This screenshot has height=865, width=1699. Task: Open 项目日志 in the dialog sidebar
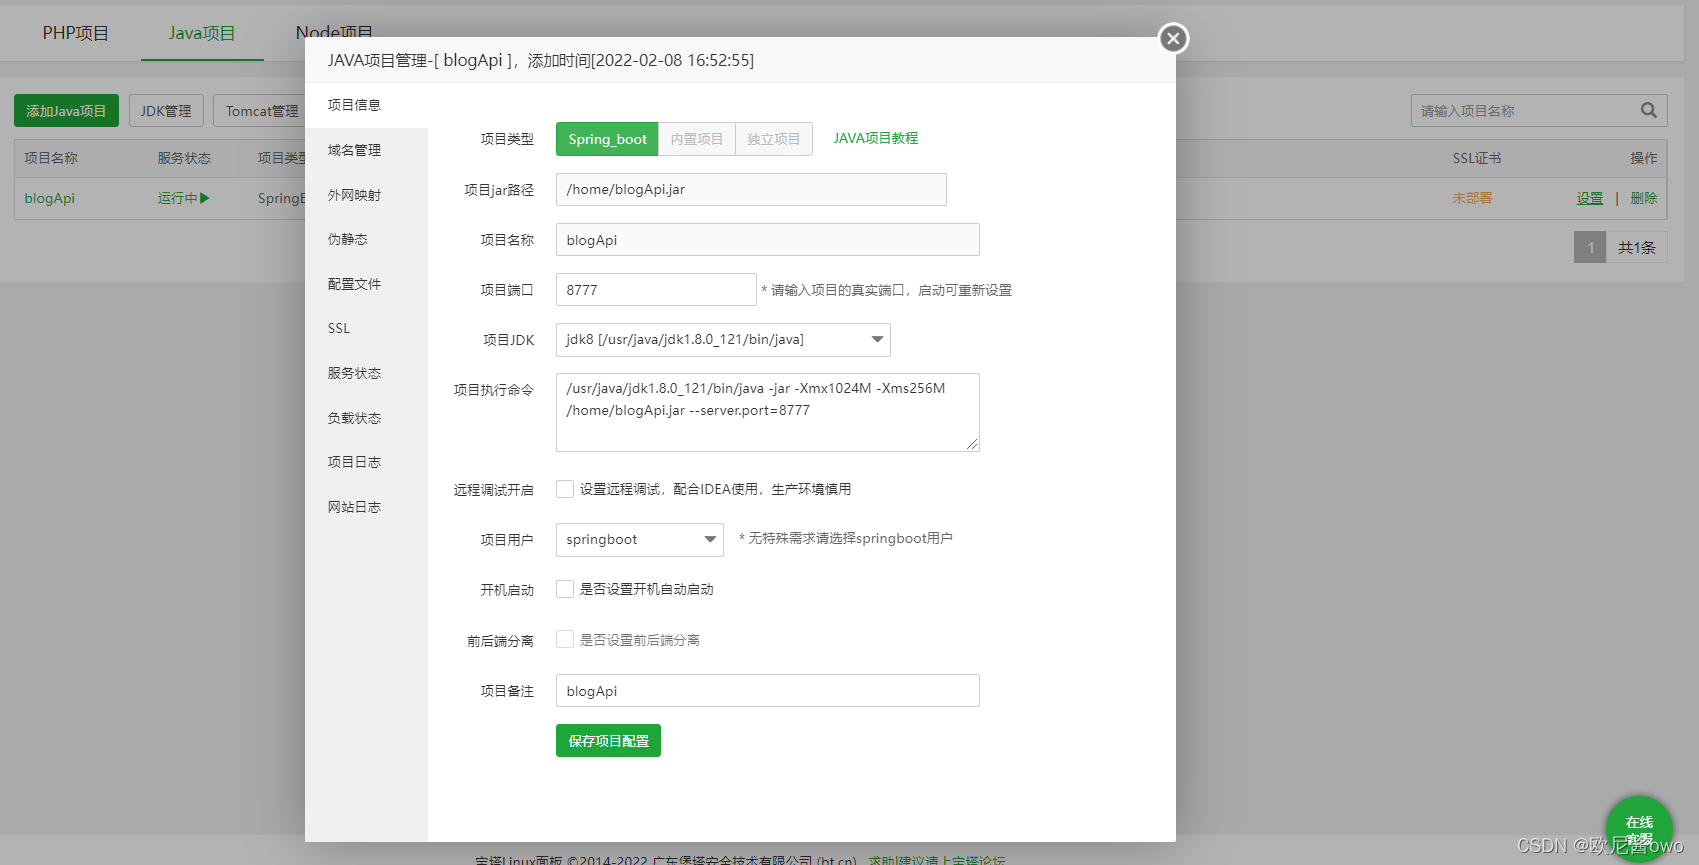(x=366, y=462)
